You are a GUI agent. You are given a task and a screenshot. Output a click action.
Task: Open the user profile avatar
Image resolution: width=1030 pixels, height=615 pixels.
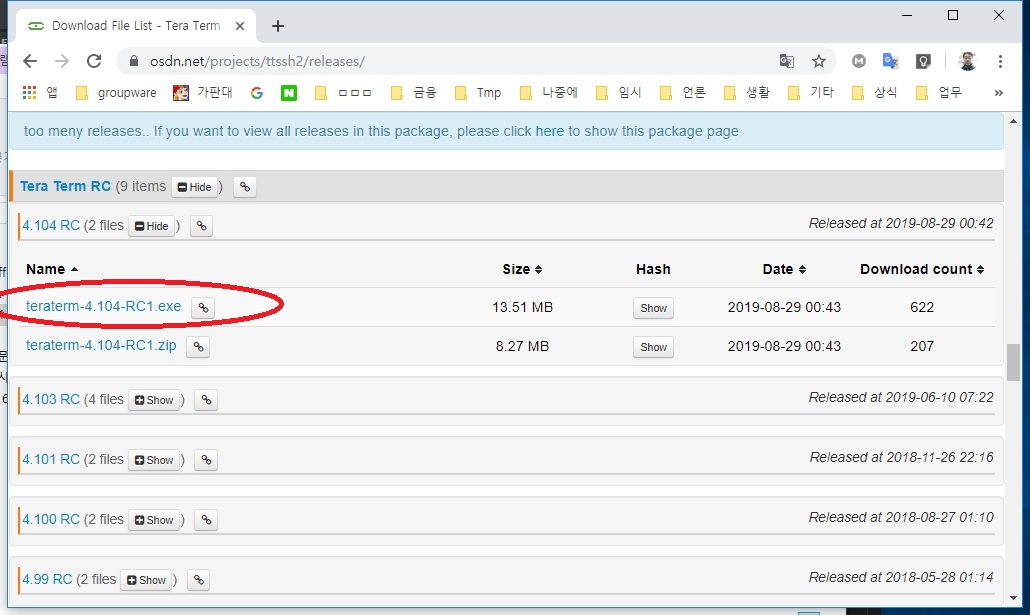click(x=967, y=61)
